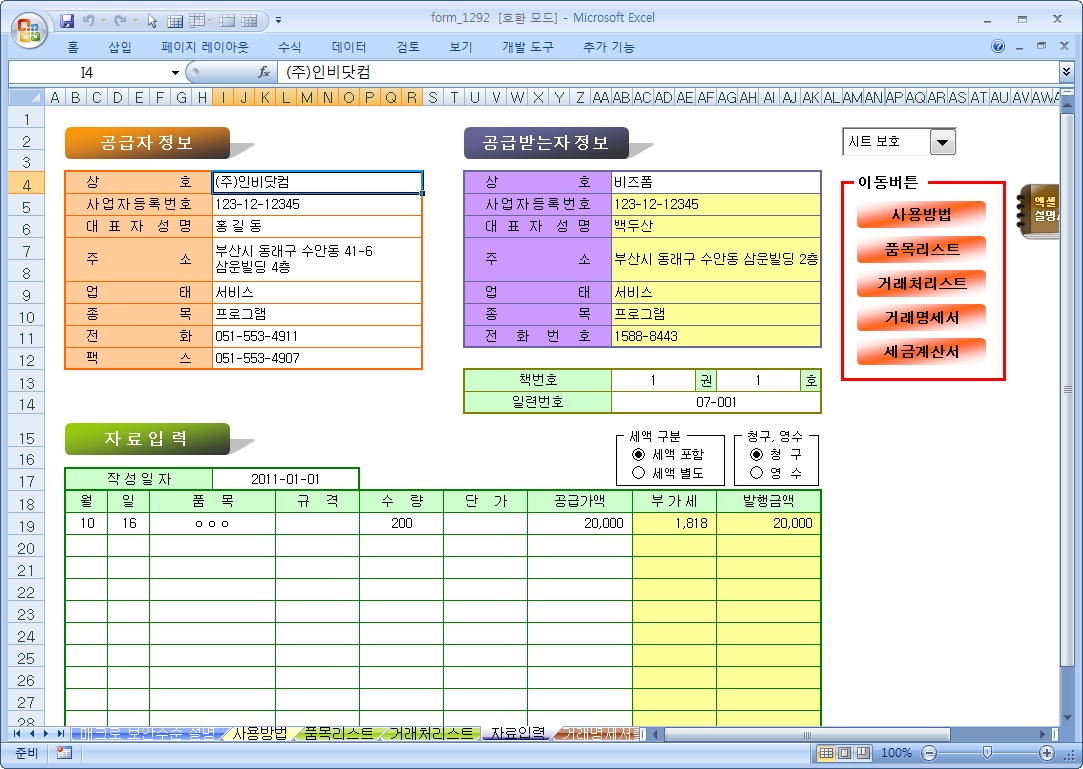Switch to the 거래처리스트 sheet tab
1083x769 pixels.
click(431, 733)
